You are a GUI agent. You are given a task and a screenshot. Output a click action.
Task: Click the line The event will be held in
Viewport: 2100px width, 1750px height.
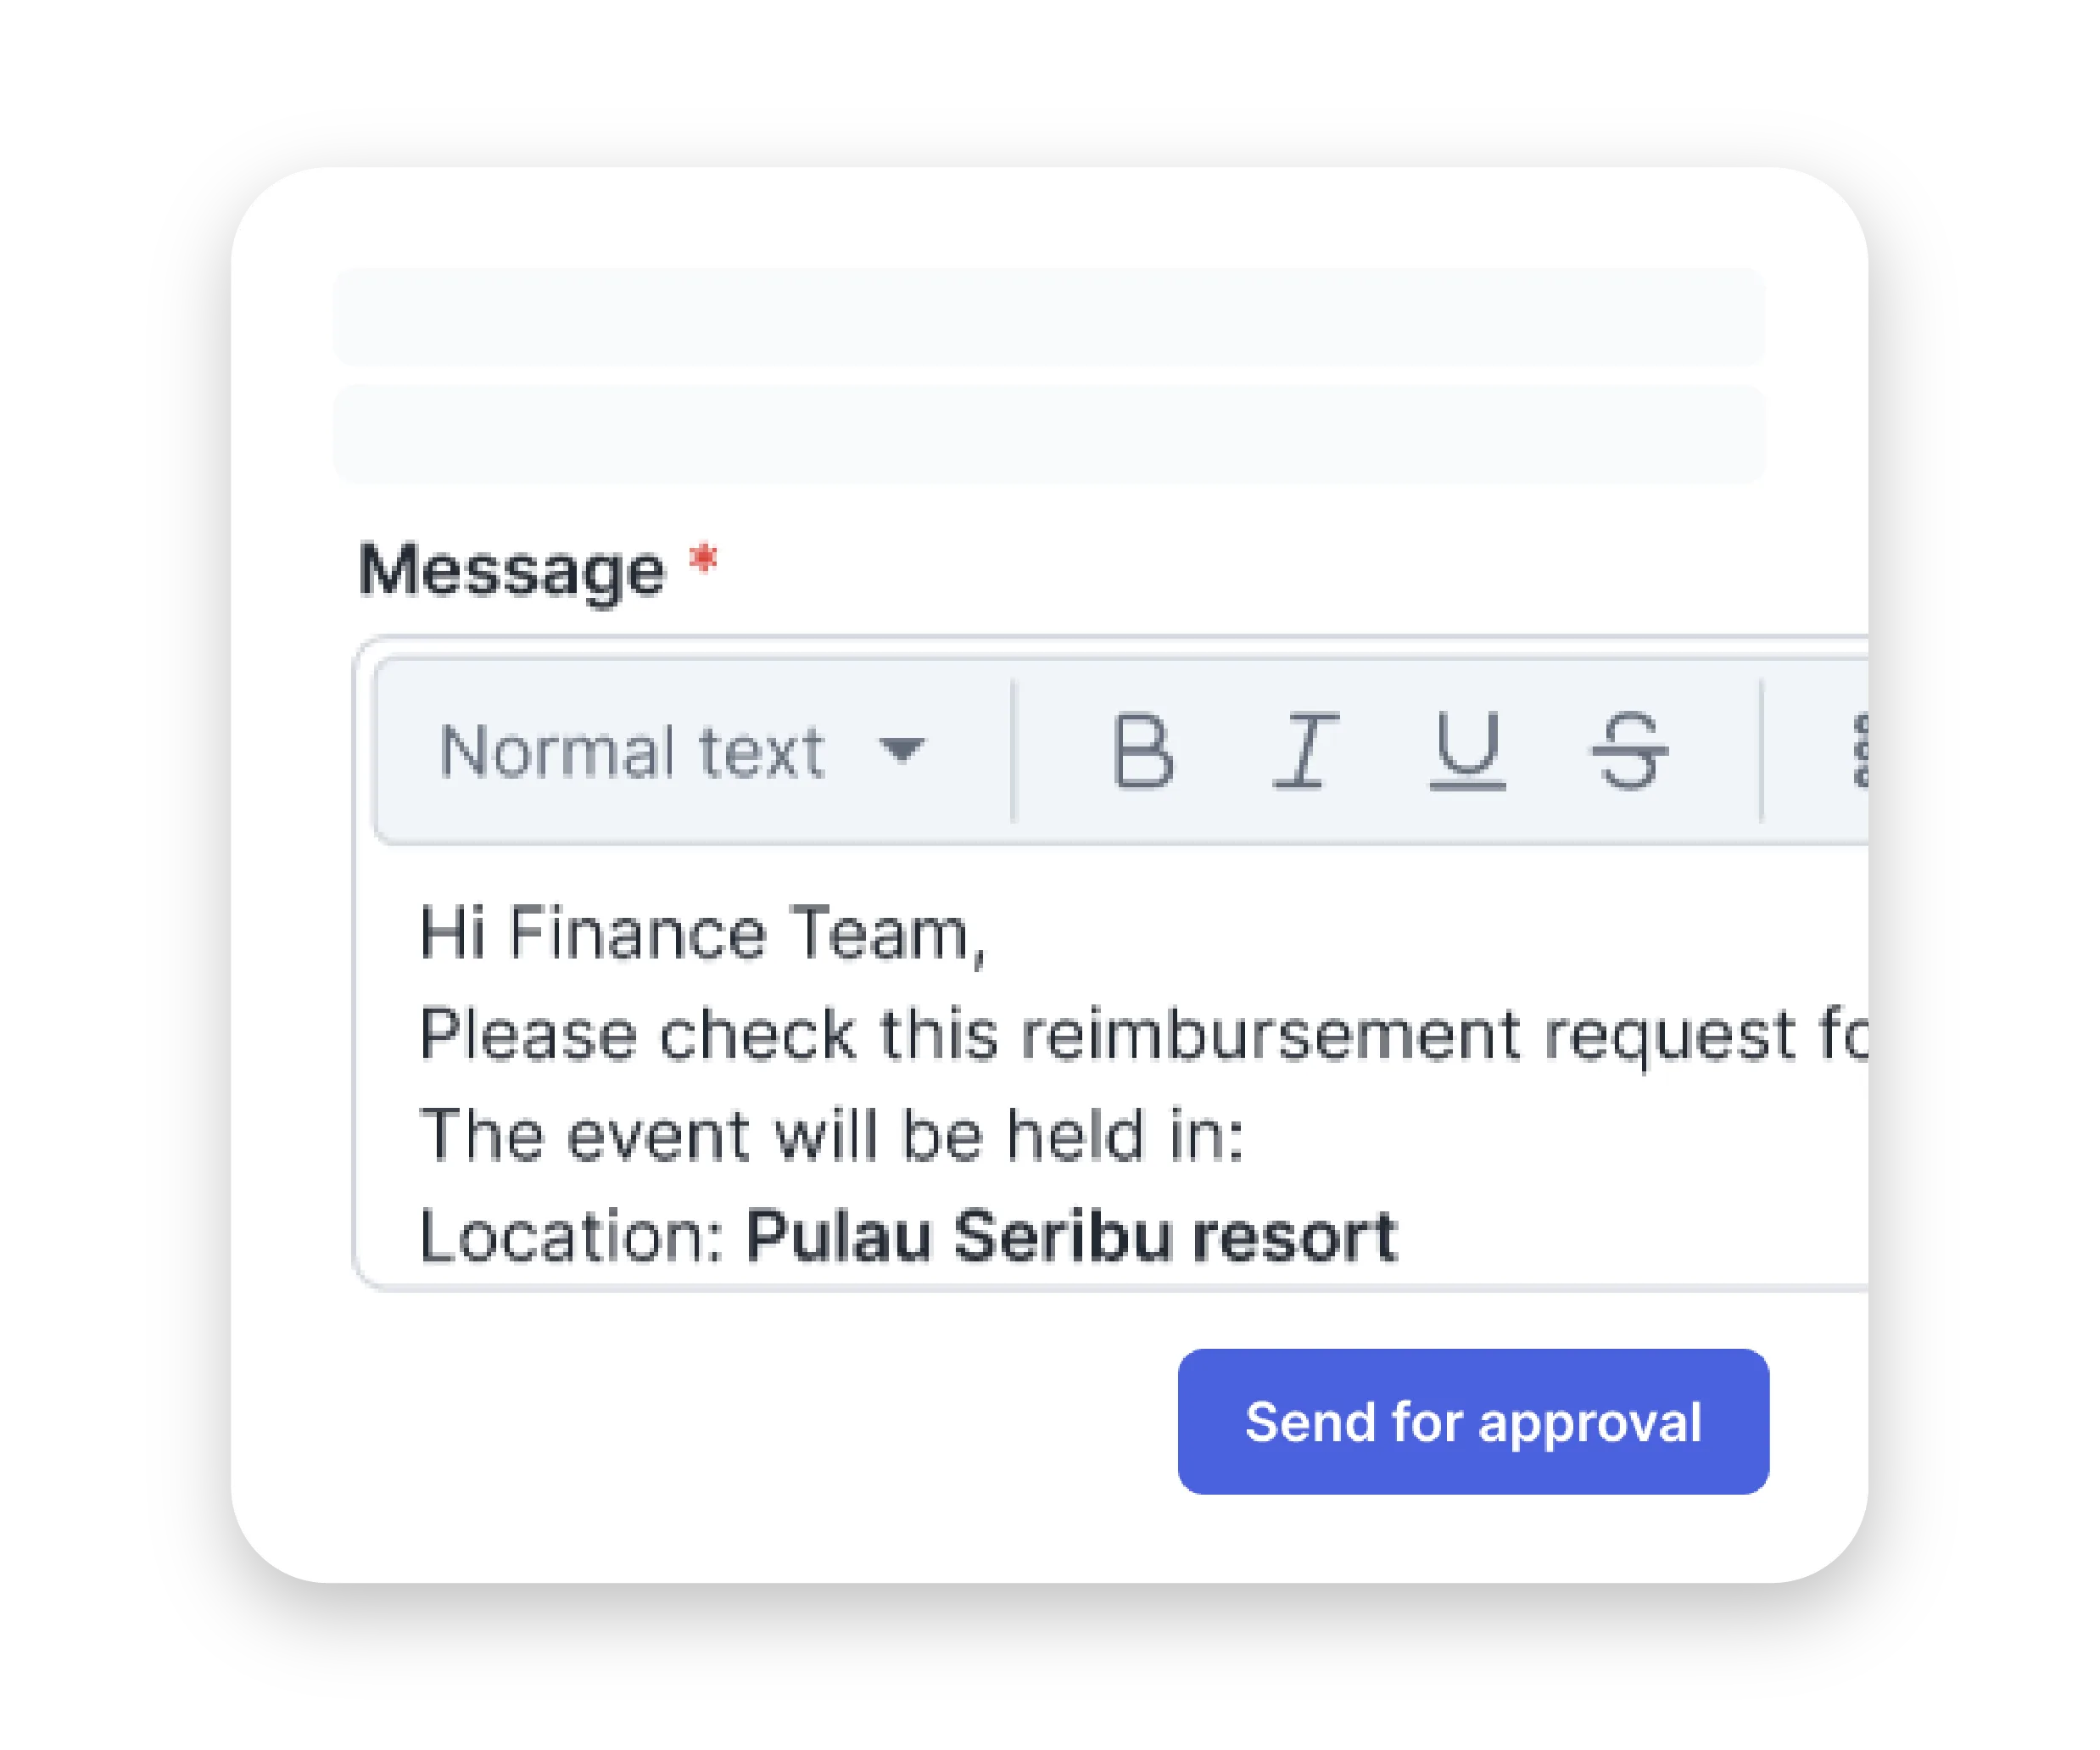[830, 1136]
